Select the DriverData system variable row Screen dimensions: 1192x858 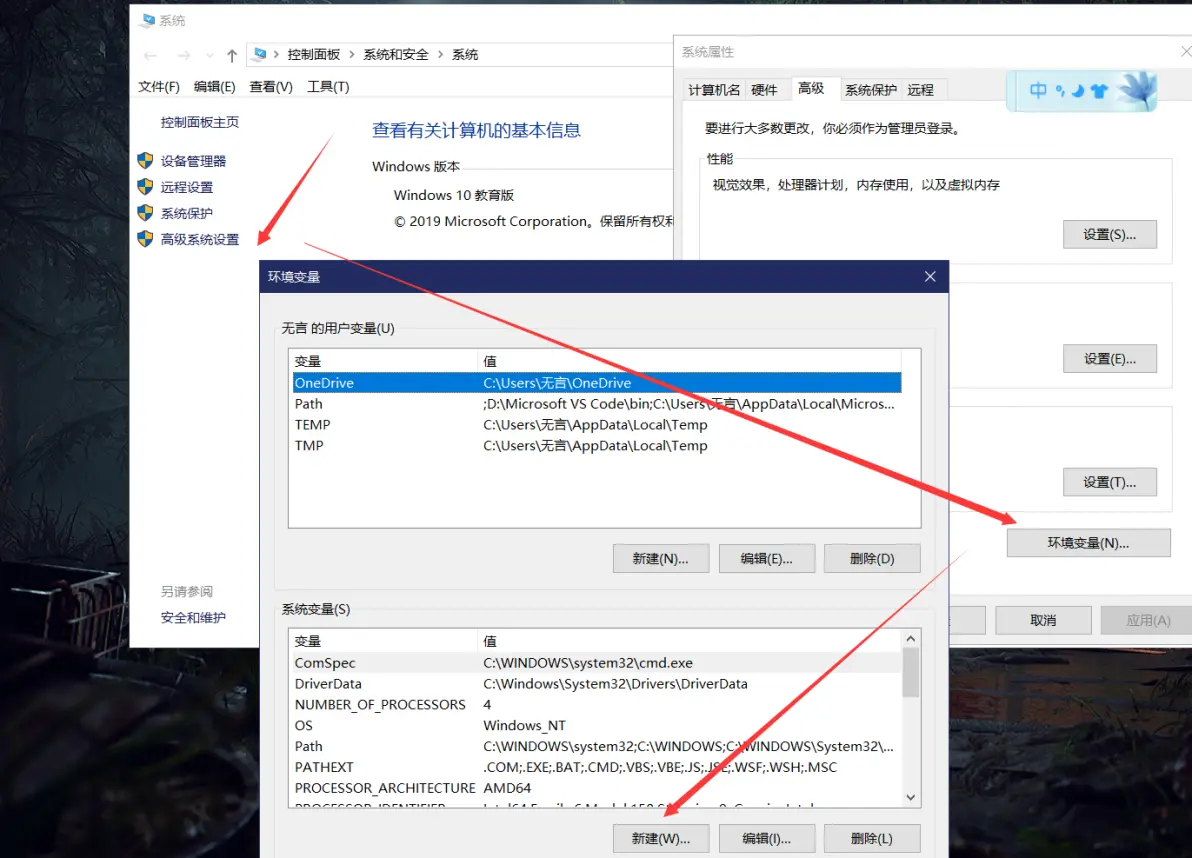(597, 684)
